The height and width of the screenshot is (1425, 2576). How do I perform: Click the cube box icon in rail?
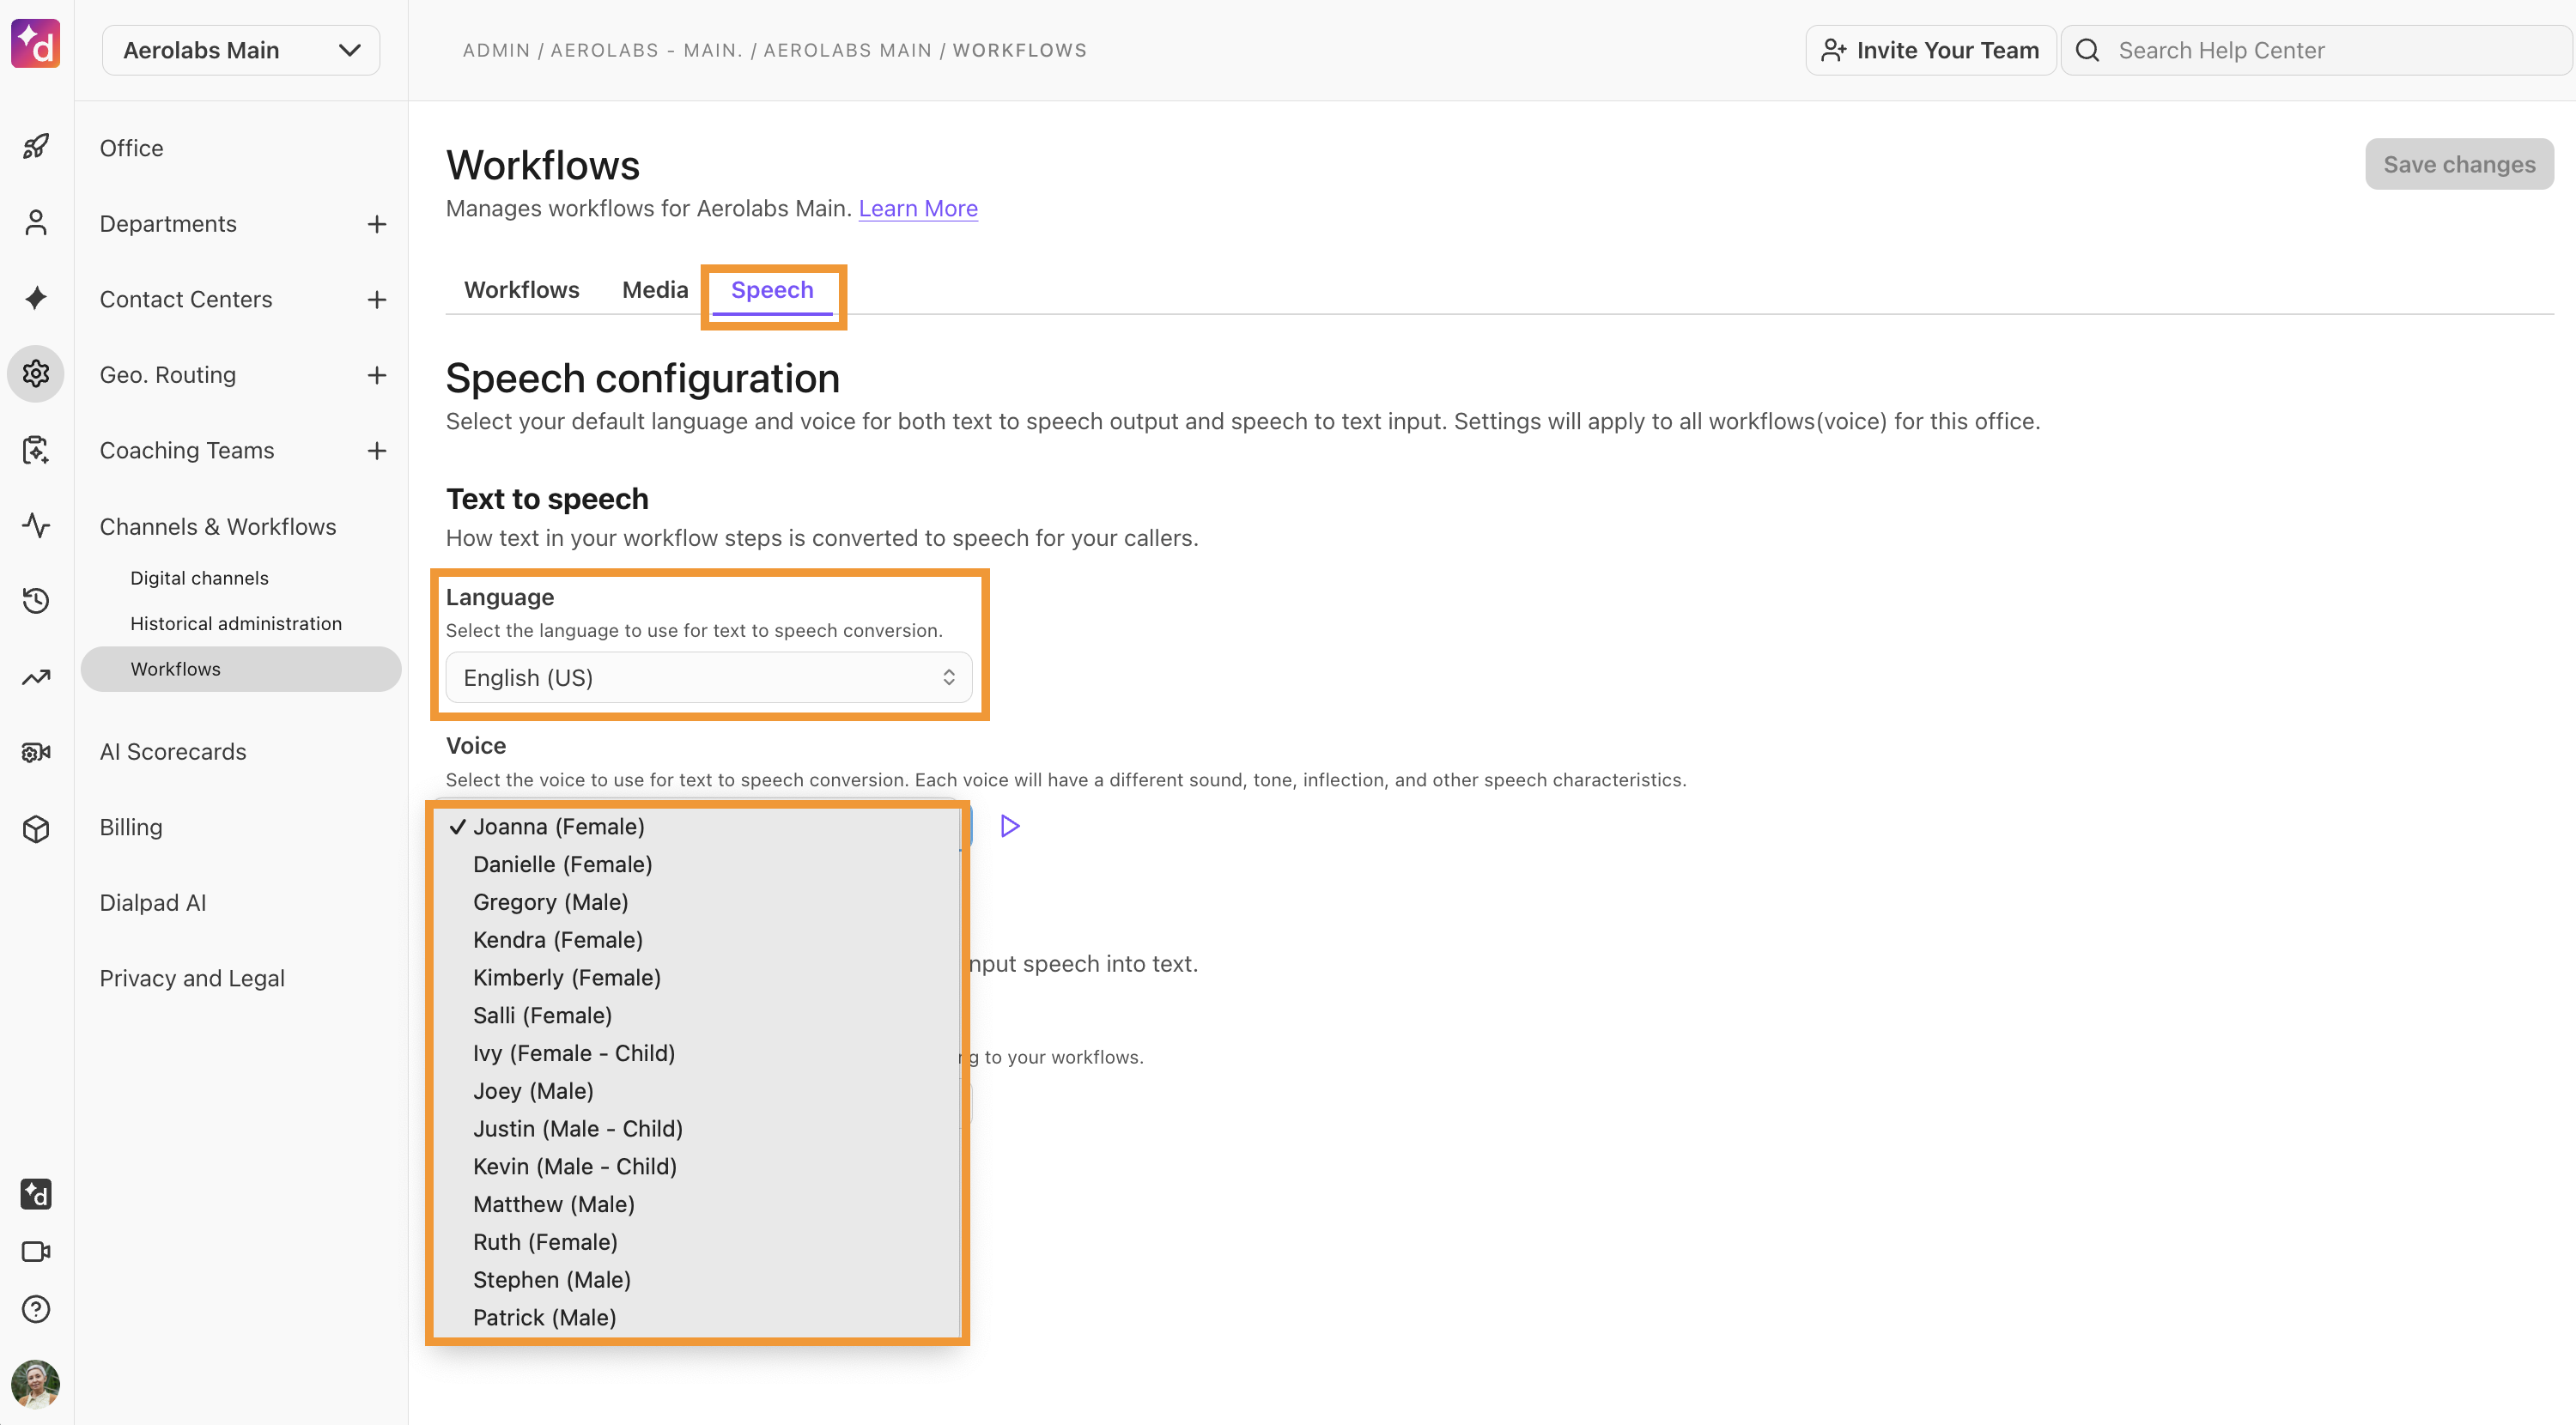[x=36, y=828]
